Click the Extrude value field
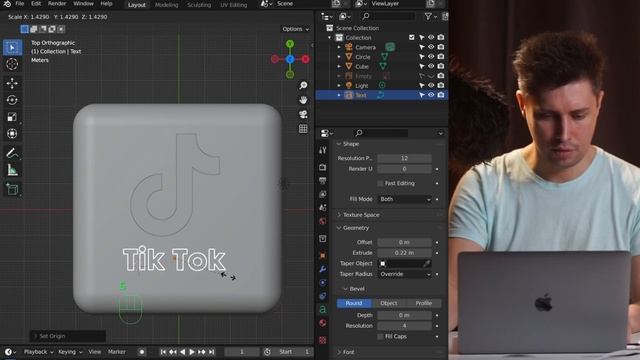This screenshot has width=640, height=360. (x=404, y=253)
